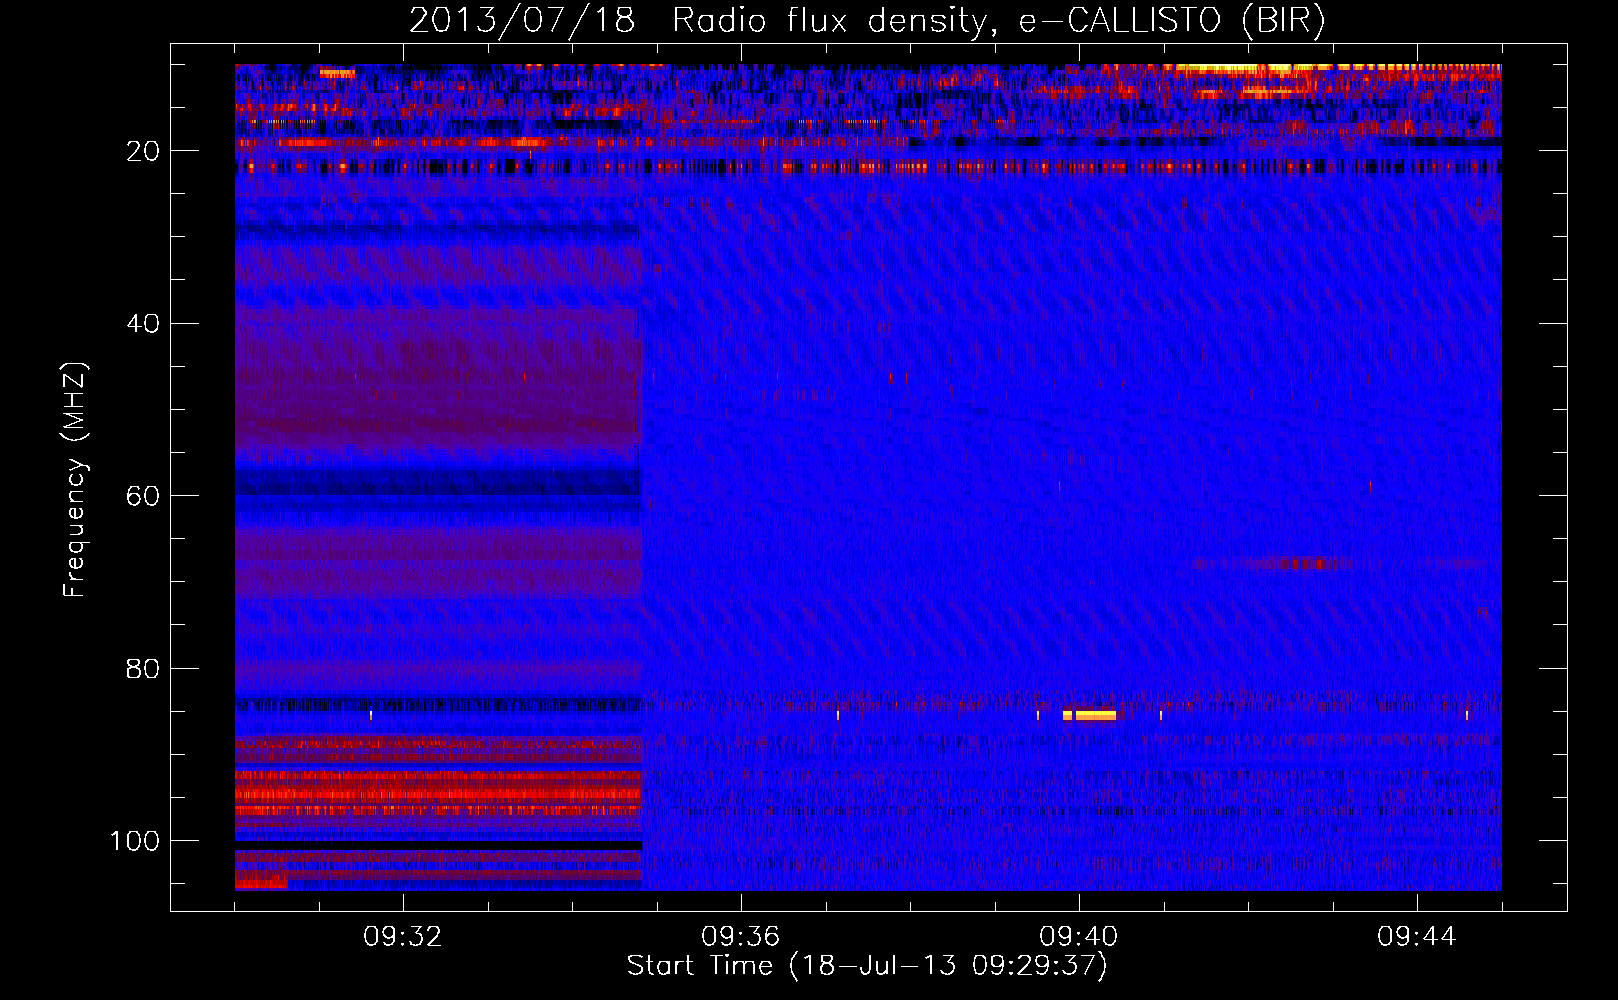Image resolution: width=1618 pixels, height=1000 pixels.
Task: Click the 'Frequency (MHZ)' axis label
Action: (x=75, y=480)
